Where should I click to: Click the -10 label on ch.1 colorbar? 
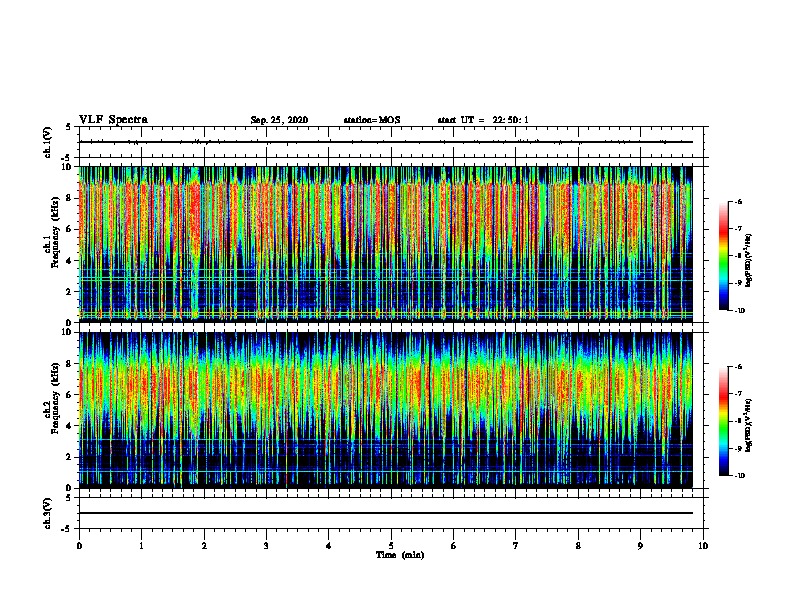[739, 311]
